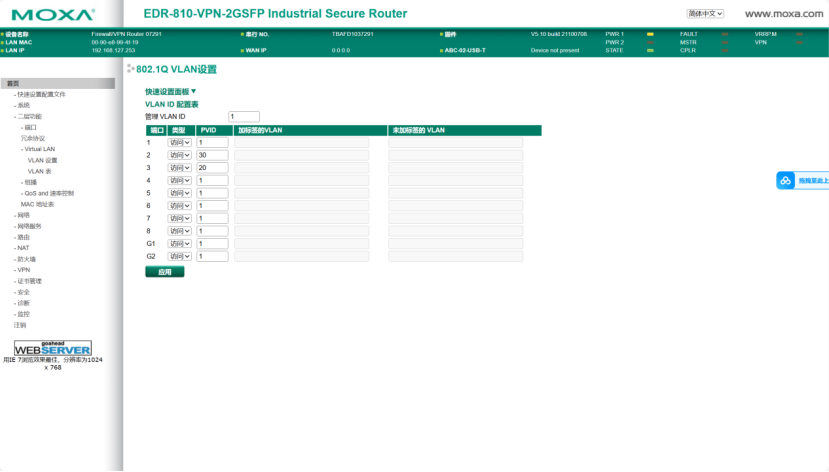829x472 pixels.
Task: Expand the 端口 sidebar item
Action: pyautogui.click(x=30, y=128)
